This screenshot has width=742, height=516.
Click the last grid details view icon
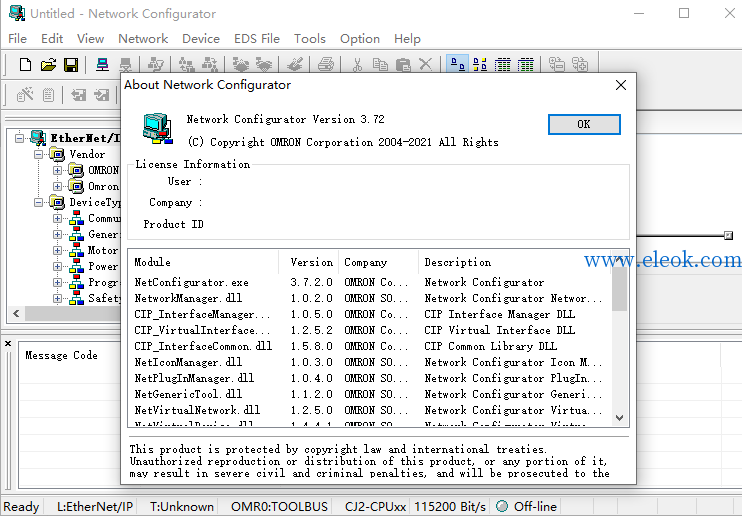[x=526, y=64]
